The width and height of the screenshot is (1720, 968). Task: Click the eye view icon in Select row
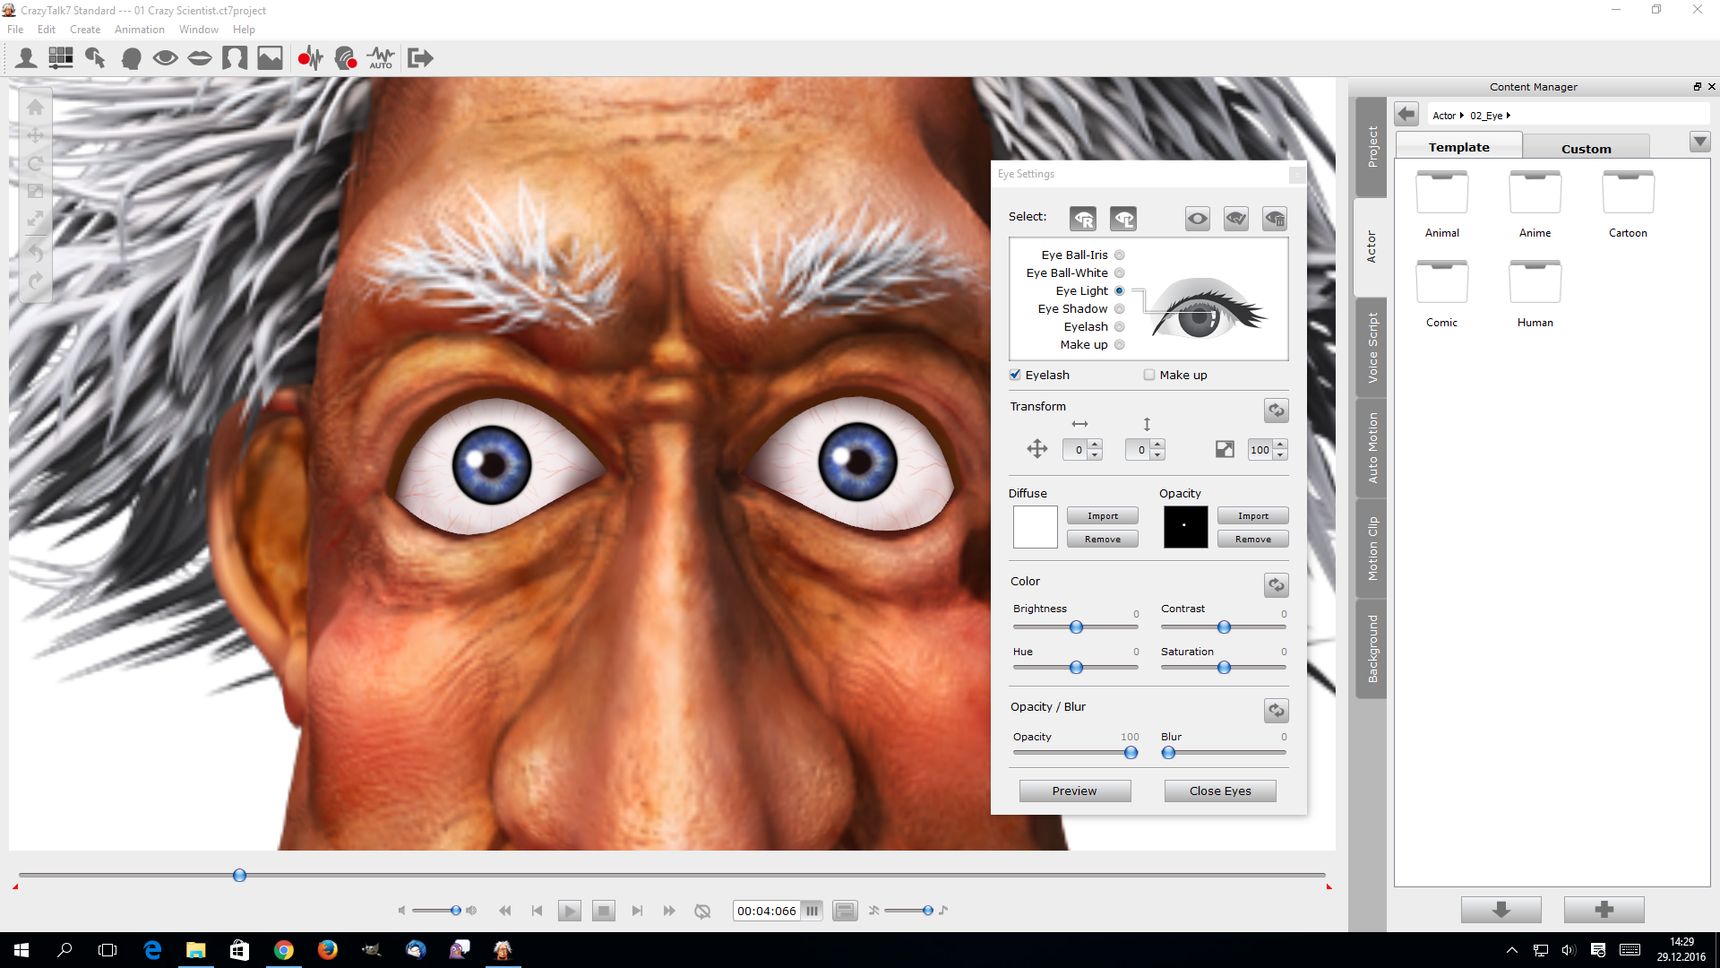pyautogui.click(x=1197, y=218)
